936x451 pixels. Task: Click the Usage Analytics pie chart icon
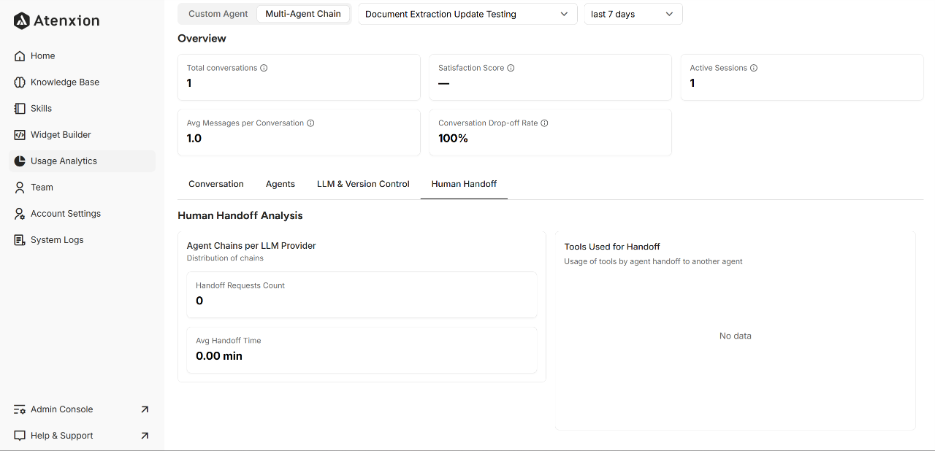click(x=19, y=161)
